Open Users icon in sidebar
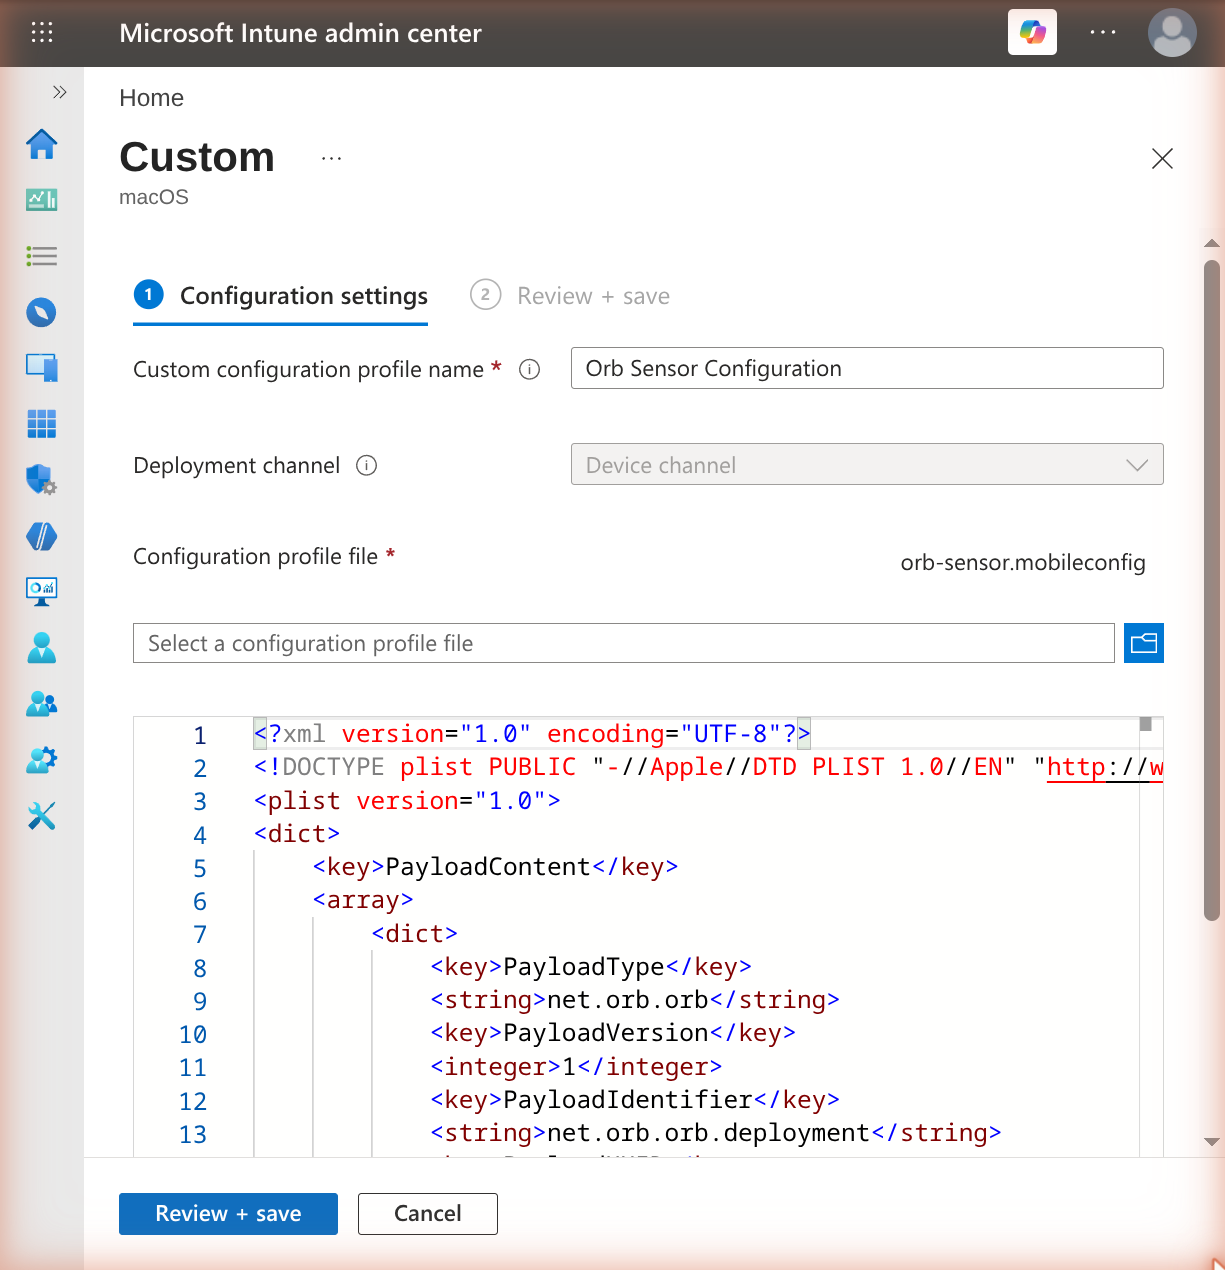Viewport: 1225px width, 1270px height. 42,648
